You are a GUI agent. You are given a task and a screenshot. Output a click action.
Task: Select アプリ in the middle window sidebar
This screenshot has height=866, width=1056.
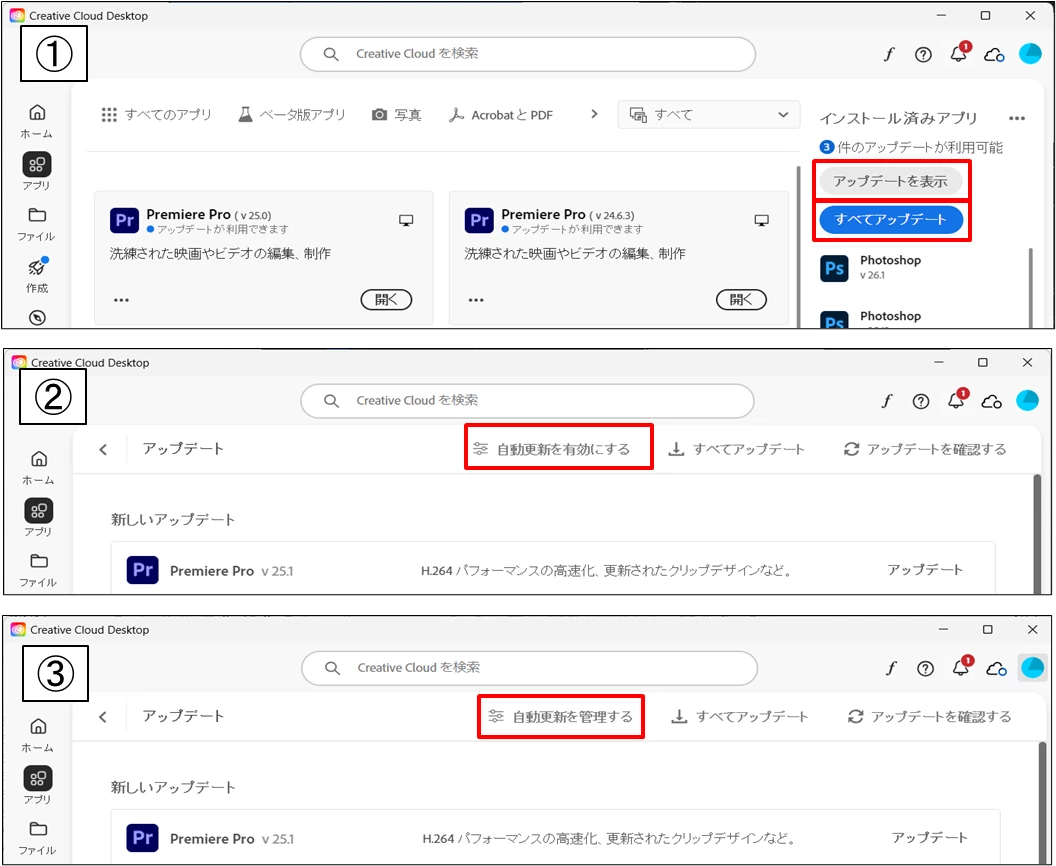tap(38, 518)
